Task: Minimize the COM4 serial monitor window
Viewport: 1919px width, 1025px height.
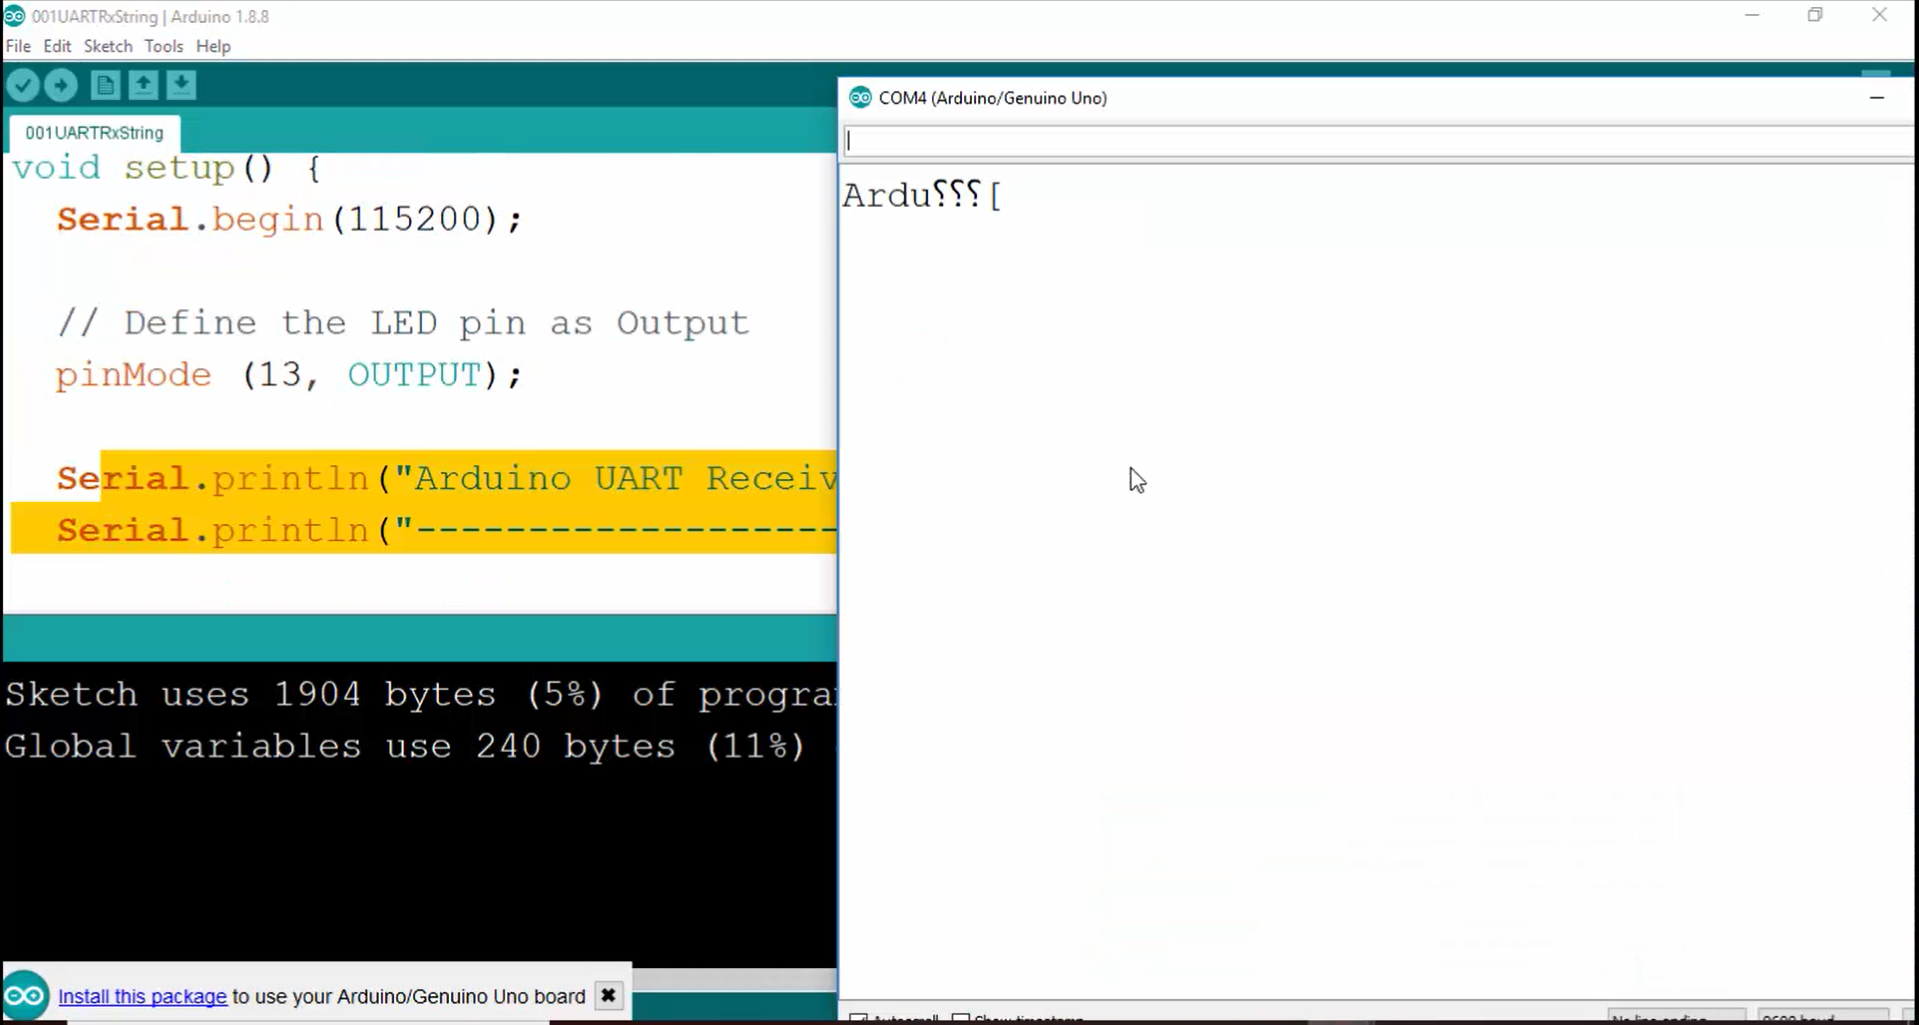Action: (x=1877, y=98)
